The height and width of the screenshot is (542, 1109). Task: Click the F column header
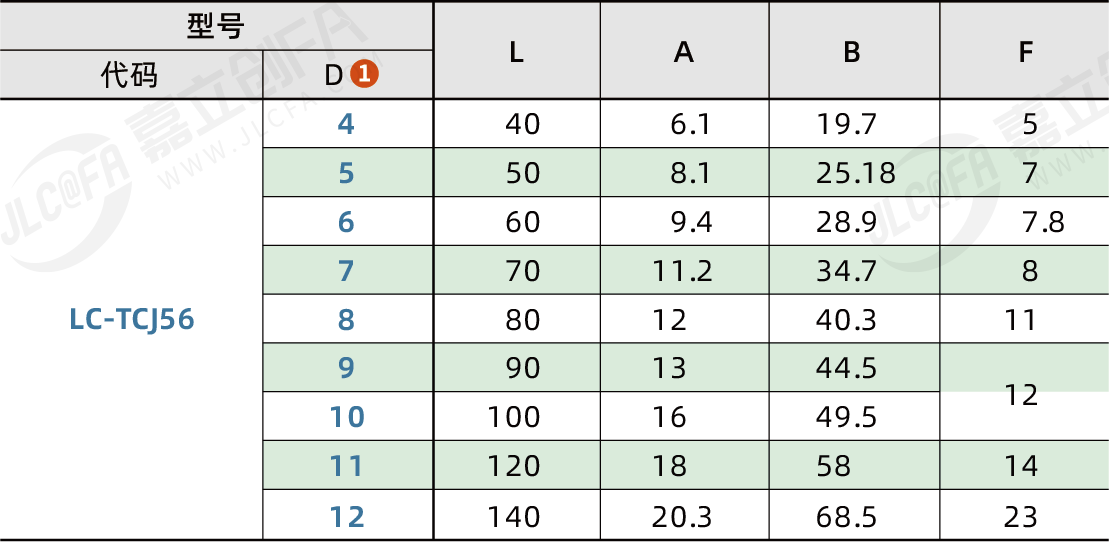point(1025,52)
